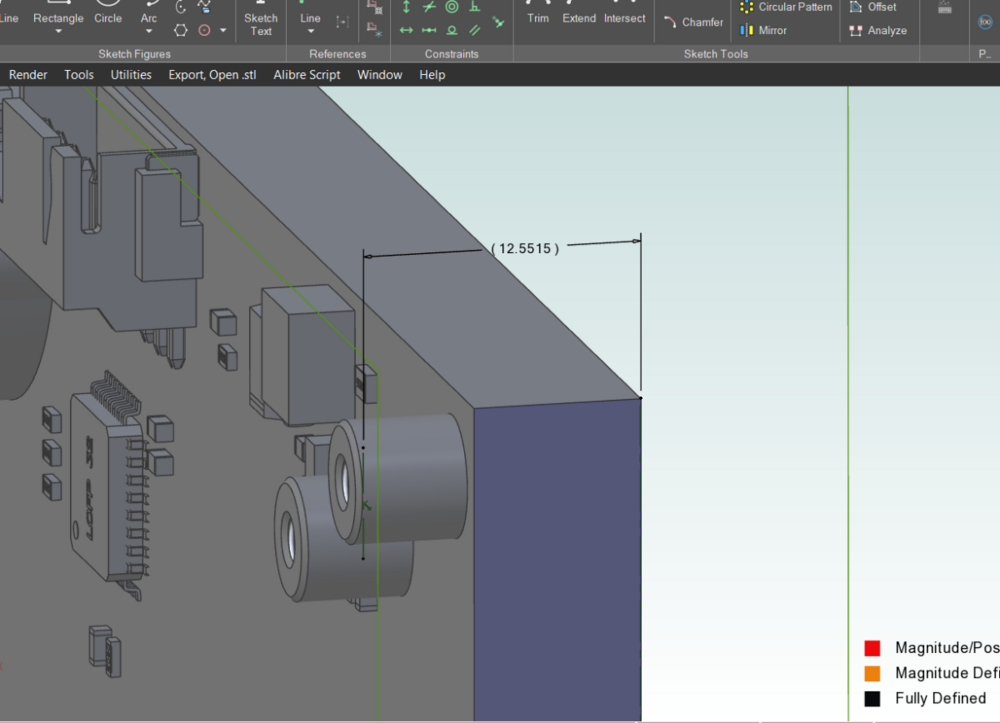Run the sketch Analyze tool

(878, 30)
